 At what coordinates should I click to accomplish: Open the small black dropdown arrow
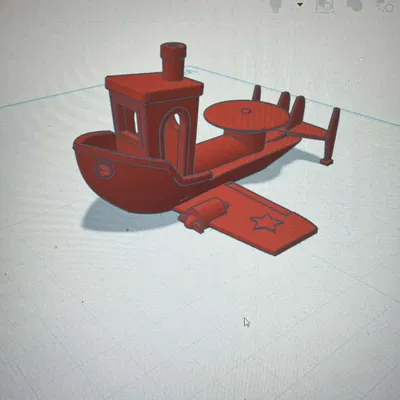(300, 4)
